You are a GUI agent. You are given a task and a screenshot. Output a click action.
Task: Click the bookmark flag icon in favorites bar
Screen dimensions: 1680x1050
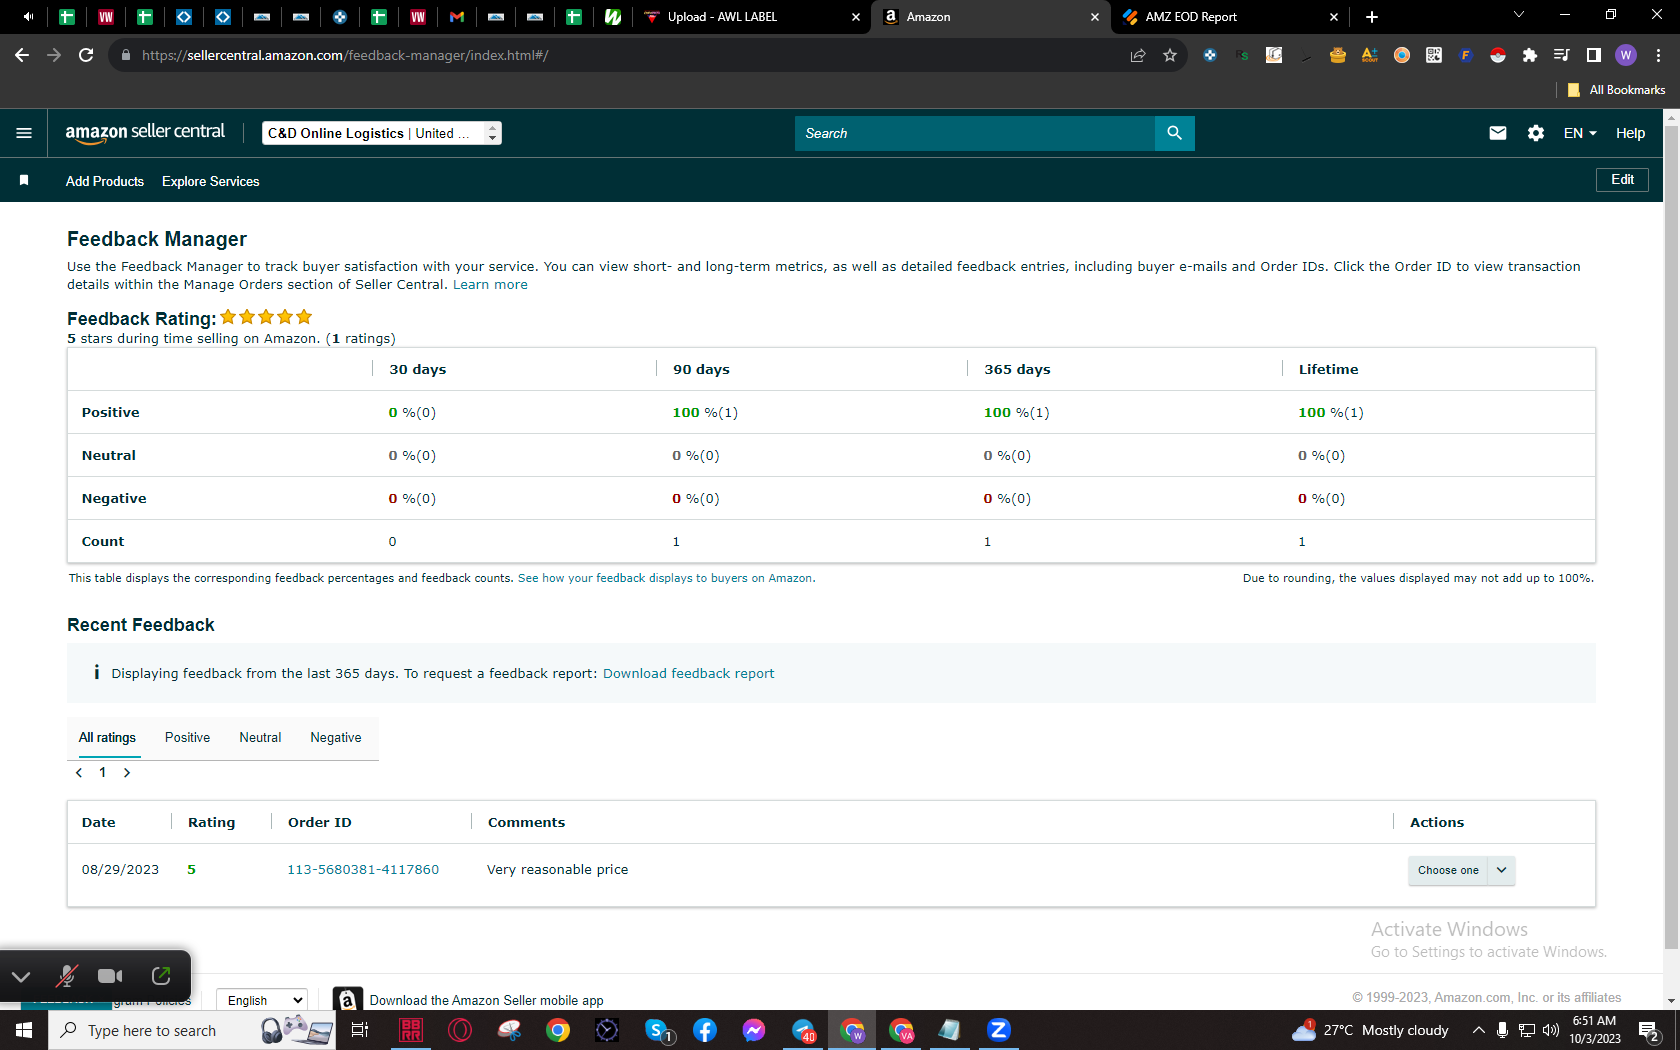[24, 181]
